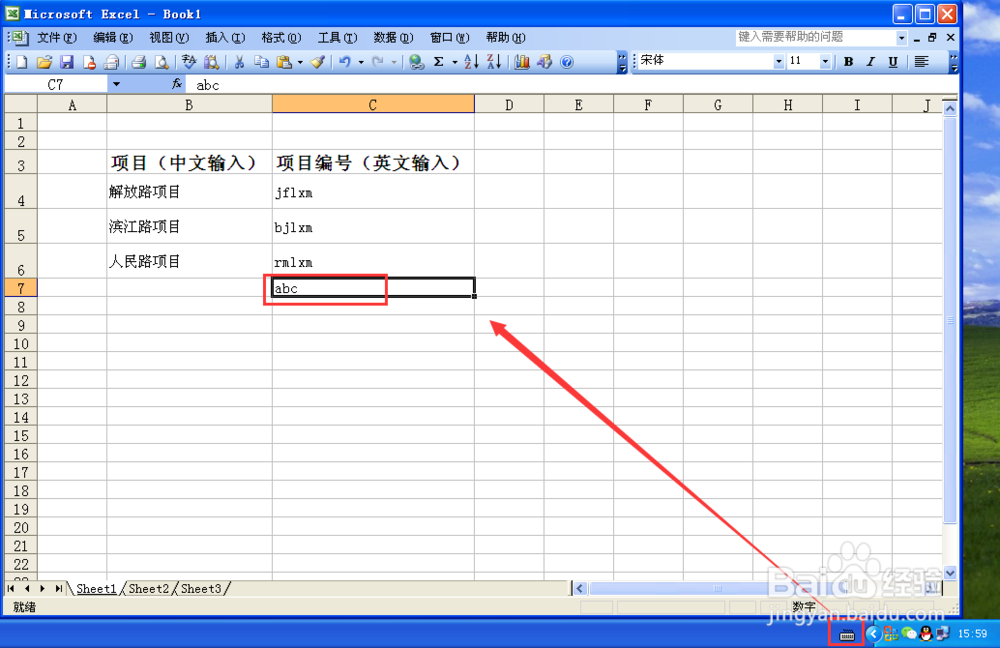The image size is (1000, 648).
Task: Save the workbook via floppy disk icon
Action: tap(66, 62)
